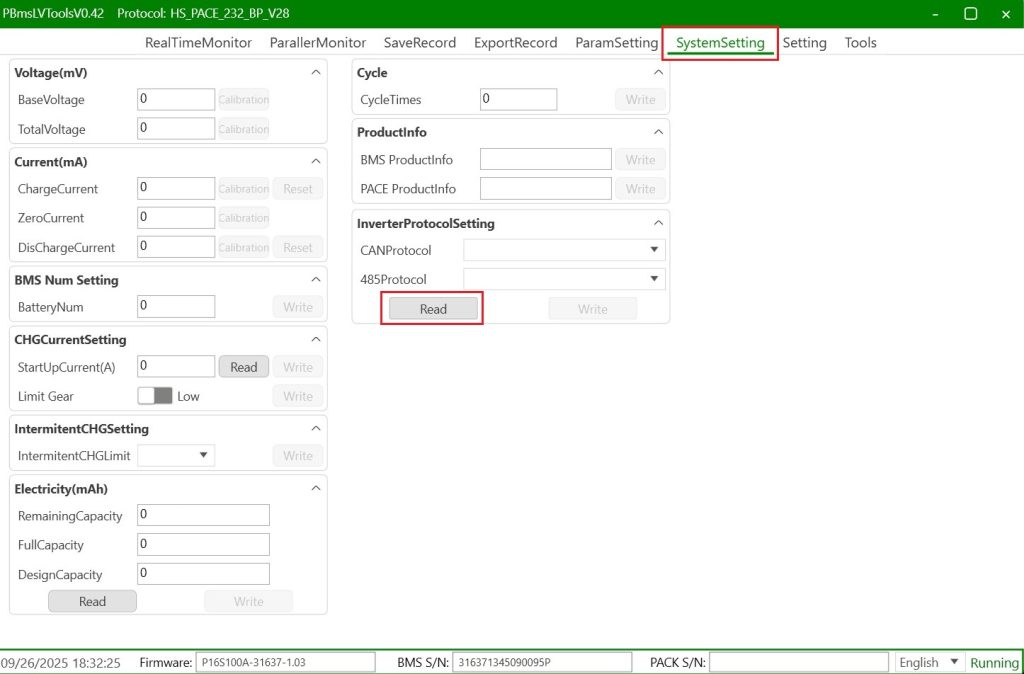Click Read under InverterProtocolSetting
The image size is (1024, 674).
pos(433,309)
